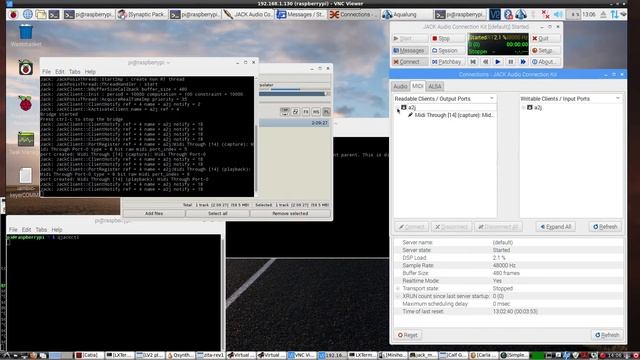Stop the JACK server with Stop button
Image resolution: width=640 pixels, height=360 pixels.
click(x=447, y=38)
